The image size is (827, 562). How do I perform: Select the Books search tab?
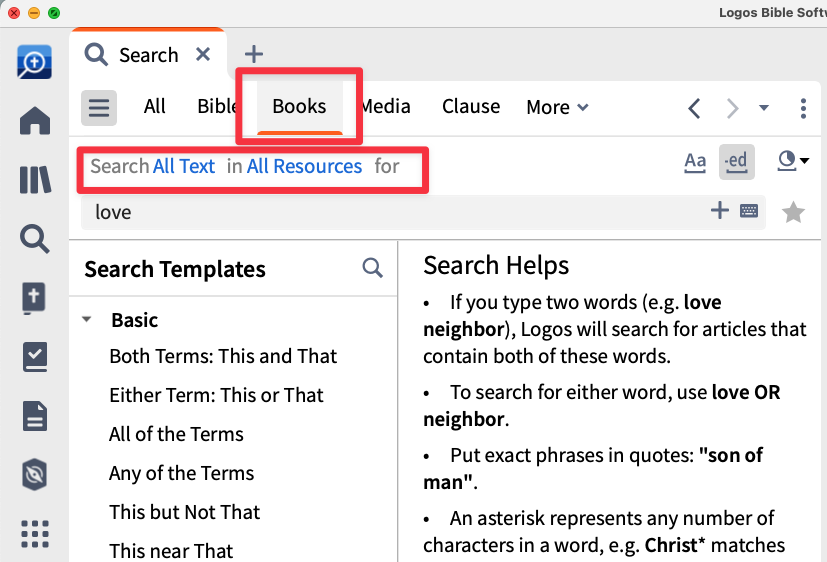(x=300, y=106)
